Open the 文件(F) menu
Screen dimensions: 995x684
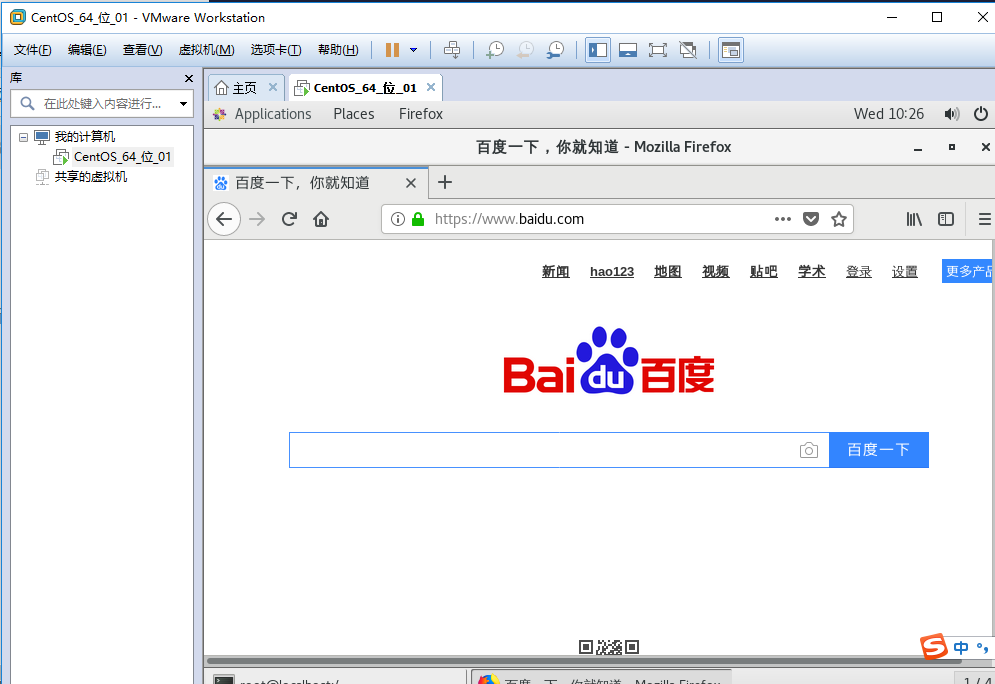[32, 49]
